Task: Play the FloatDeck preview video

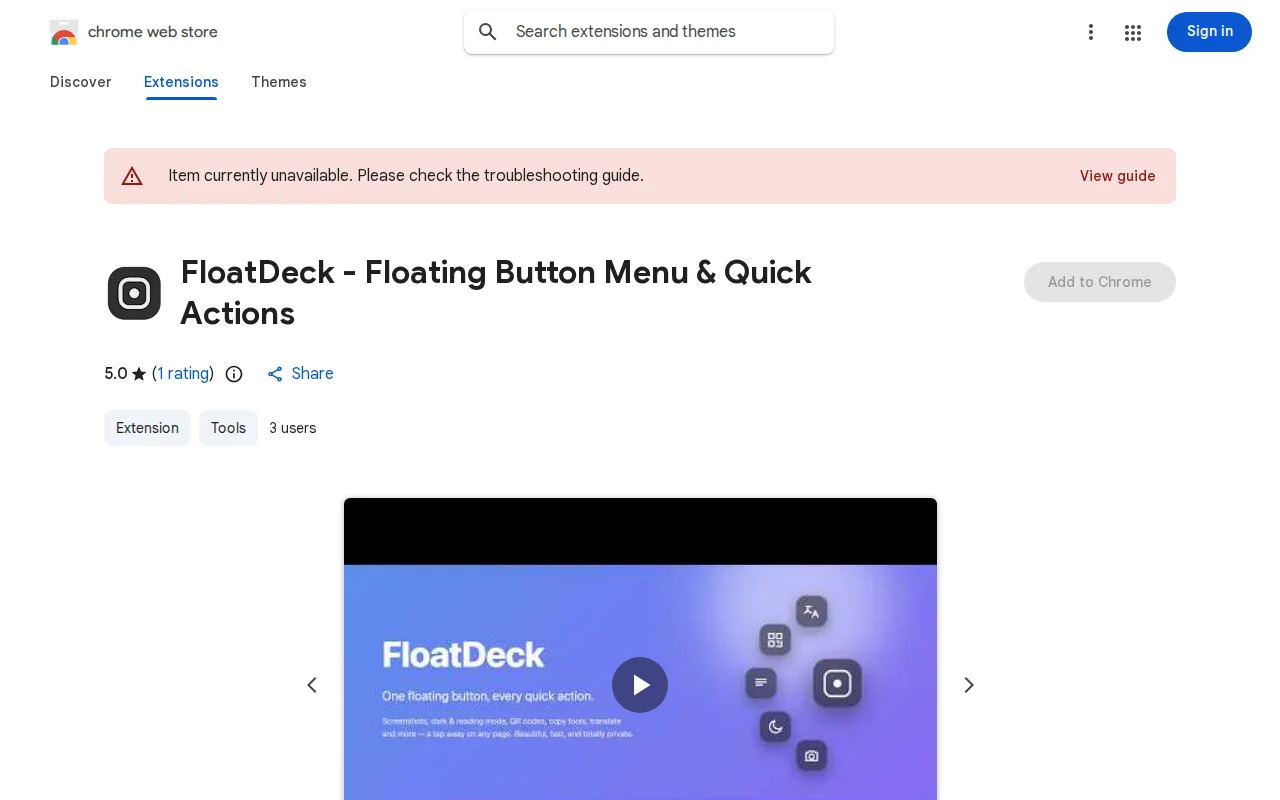Action: (640, 685)
